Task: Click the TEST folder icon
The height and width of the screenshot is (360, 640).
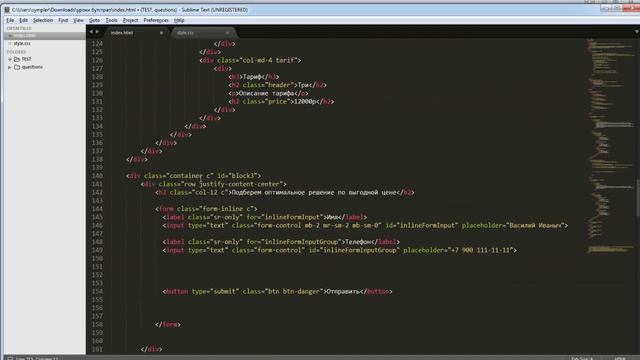Action: [17, 59]
